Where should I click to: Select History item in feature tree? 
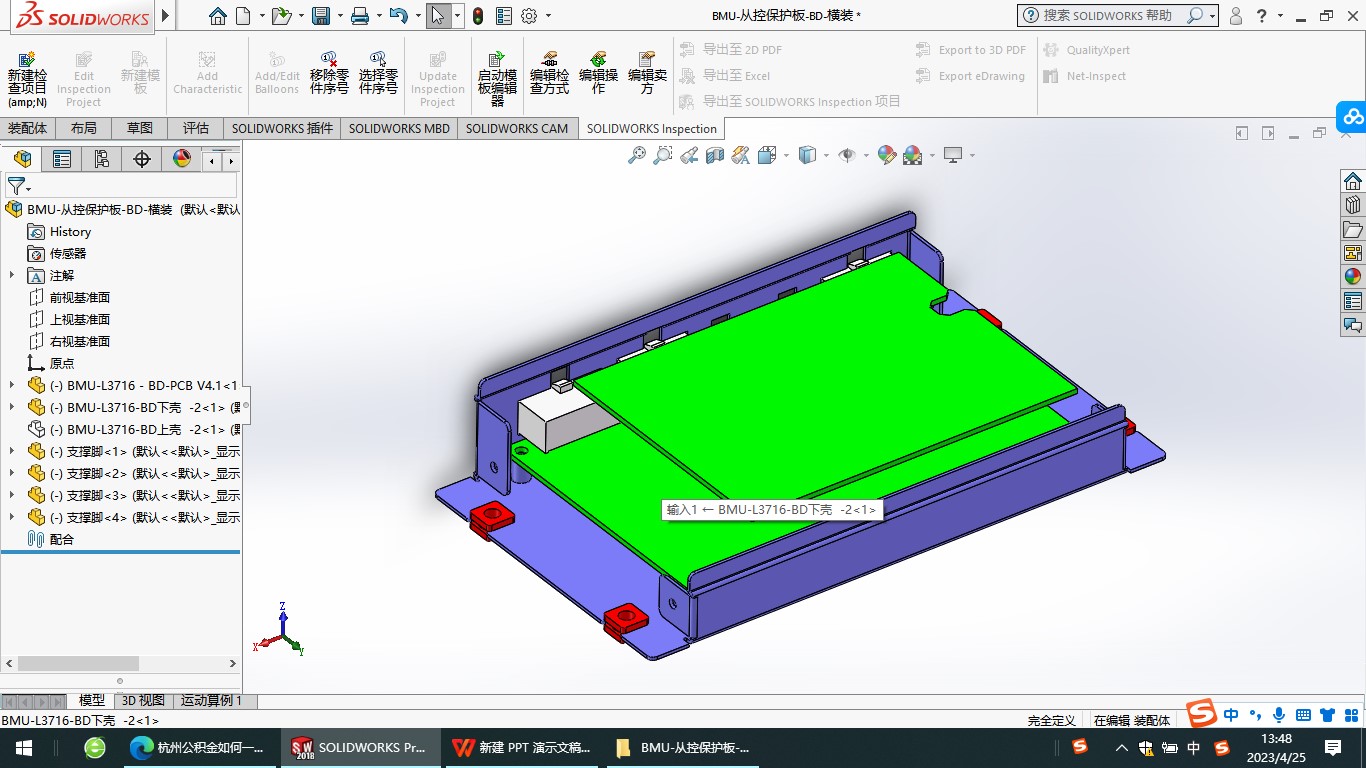click(70, 231)
